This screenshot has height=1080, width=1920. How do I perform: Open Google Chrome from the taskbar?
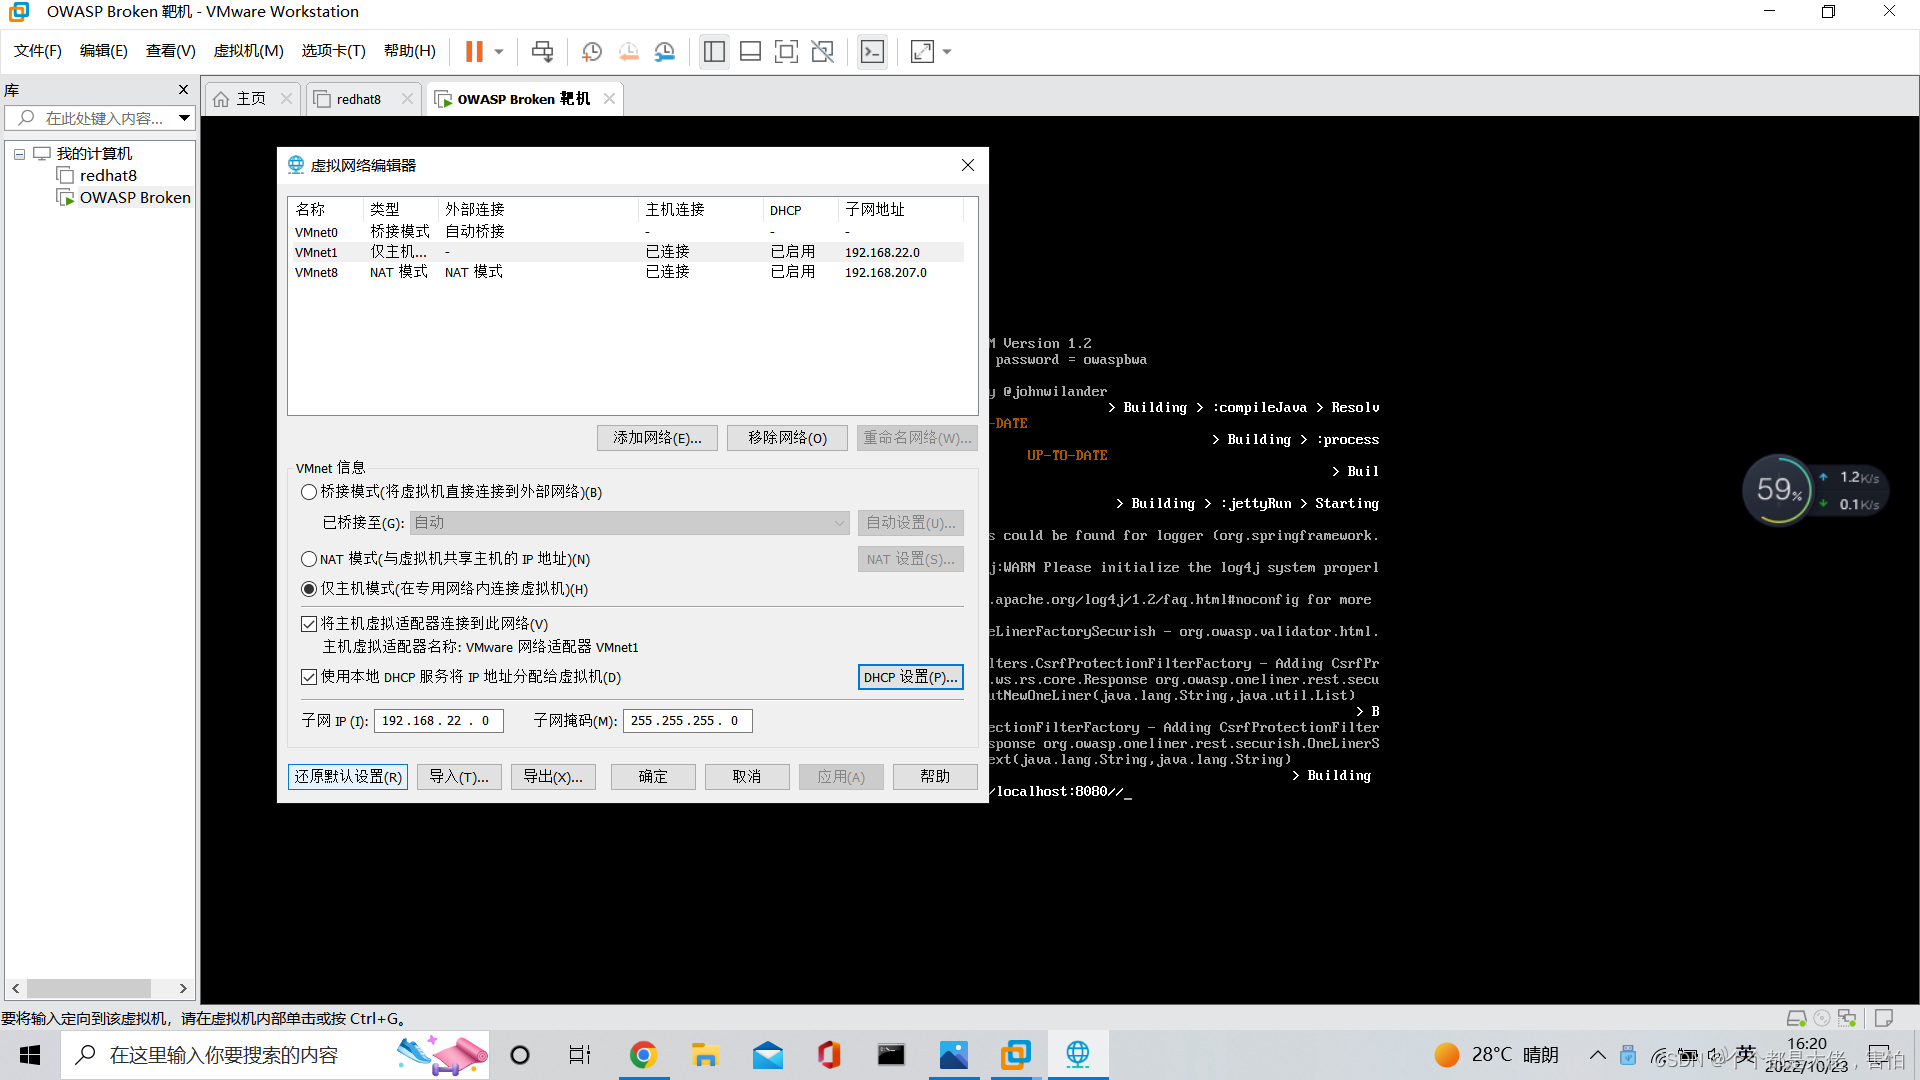click(643, 1055)
